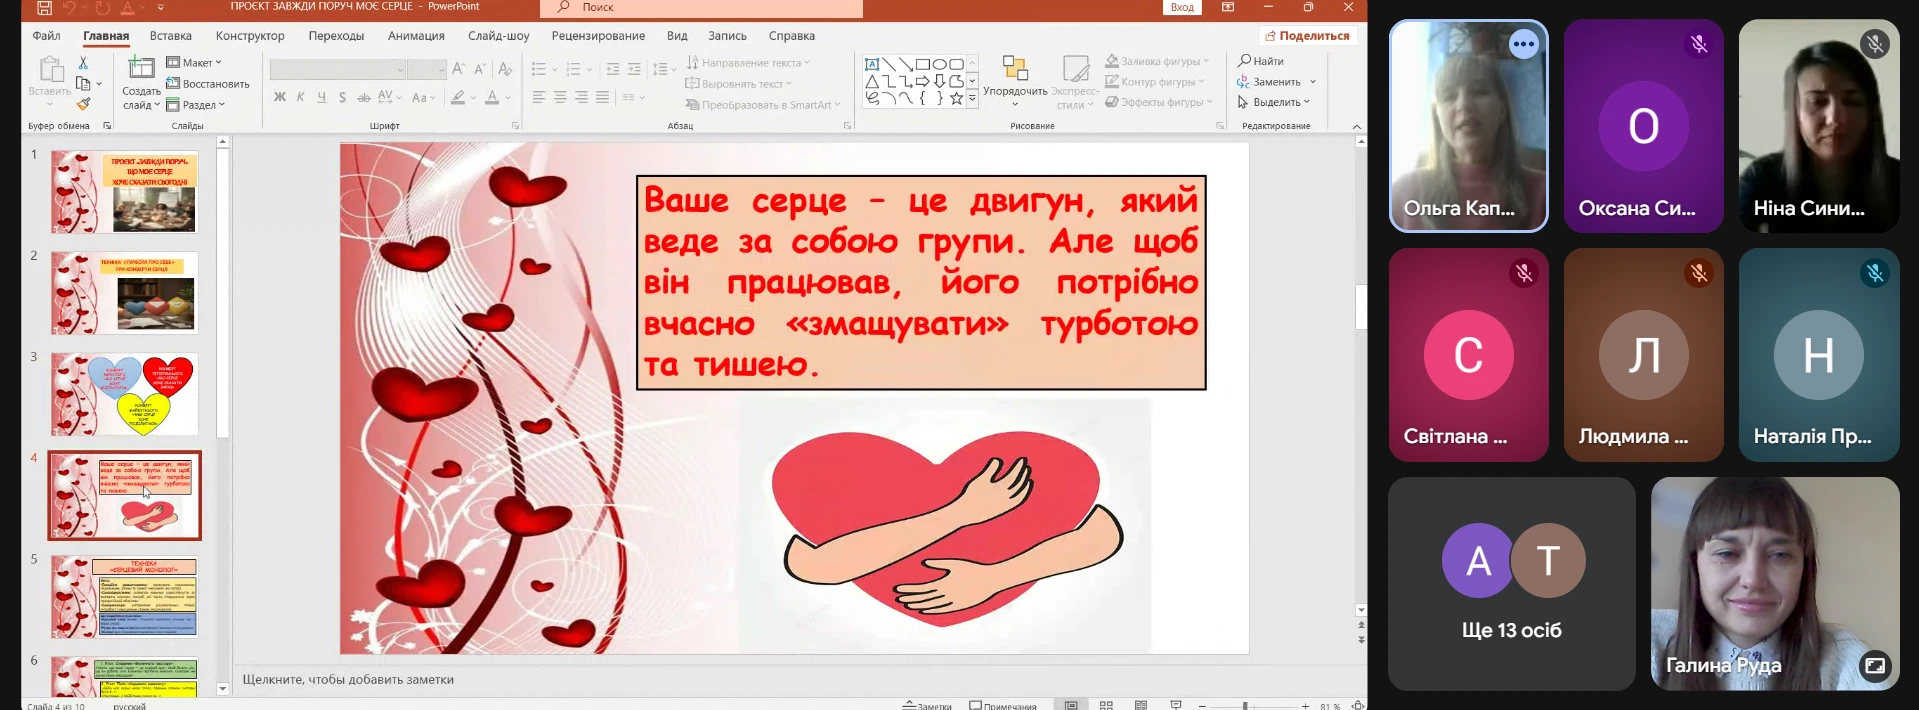The image size is (1919, 710).
Task: Open the Вставка ribbon tab
Action: pyautogui.click(x=171, y=36)
